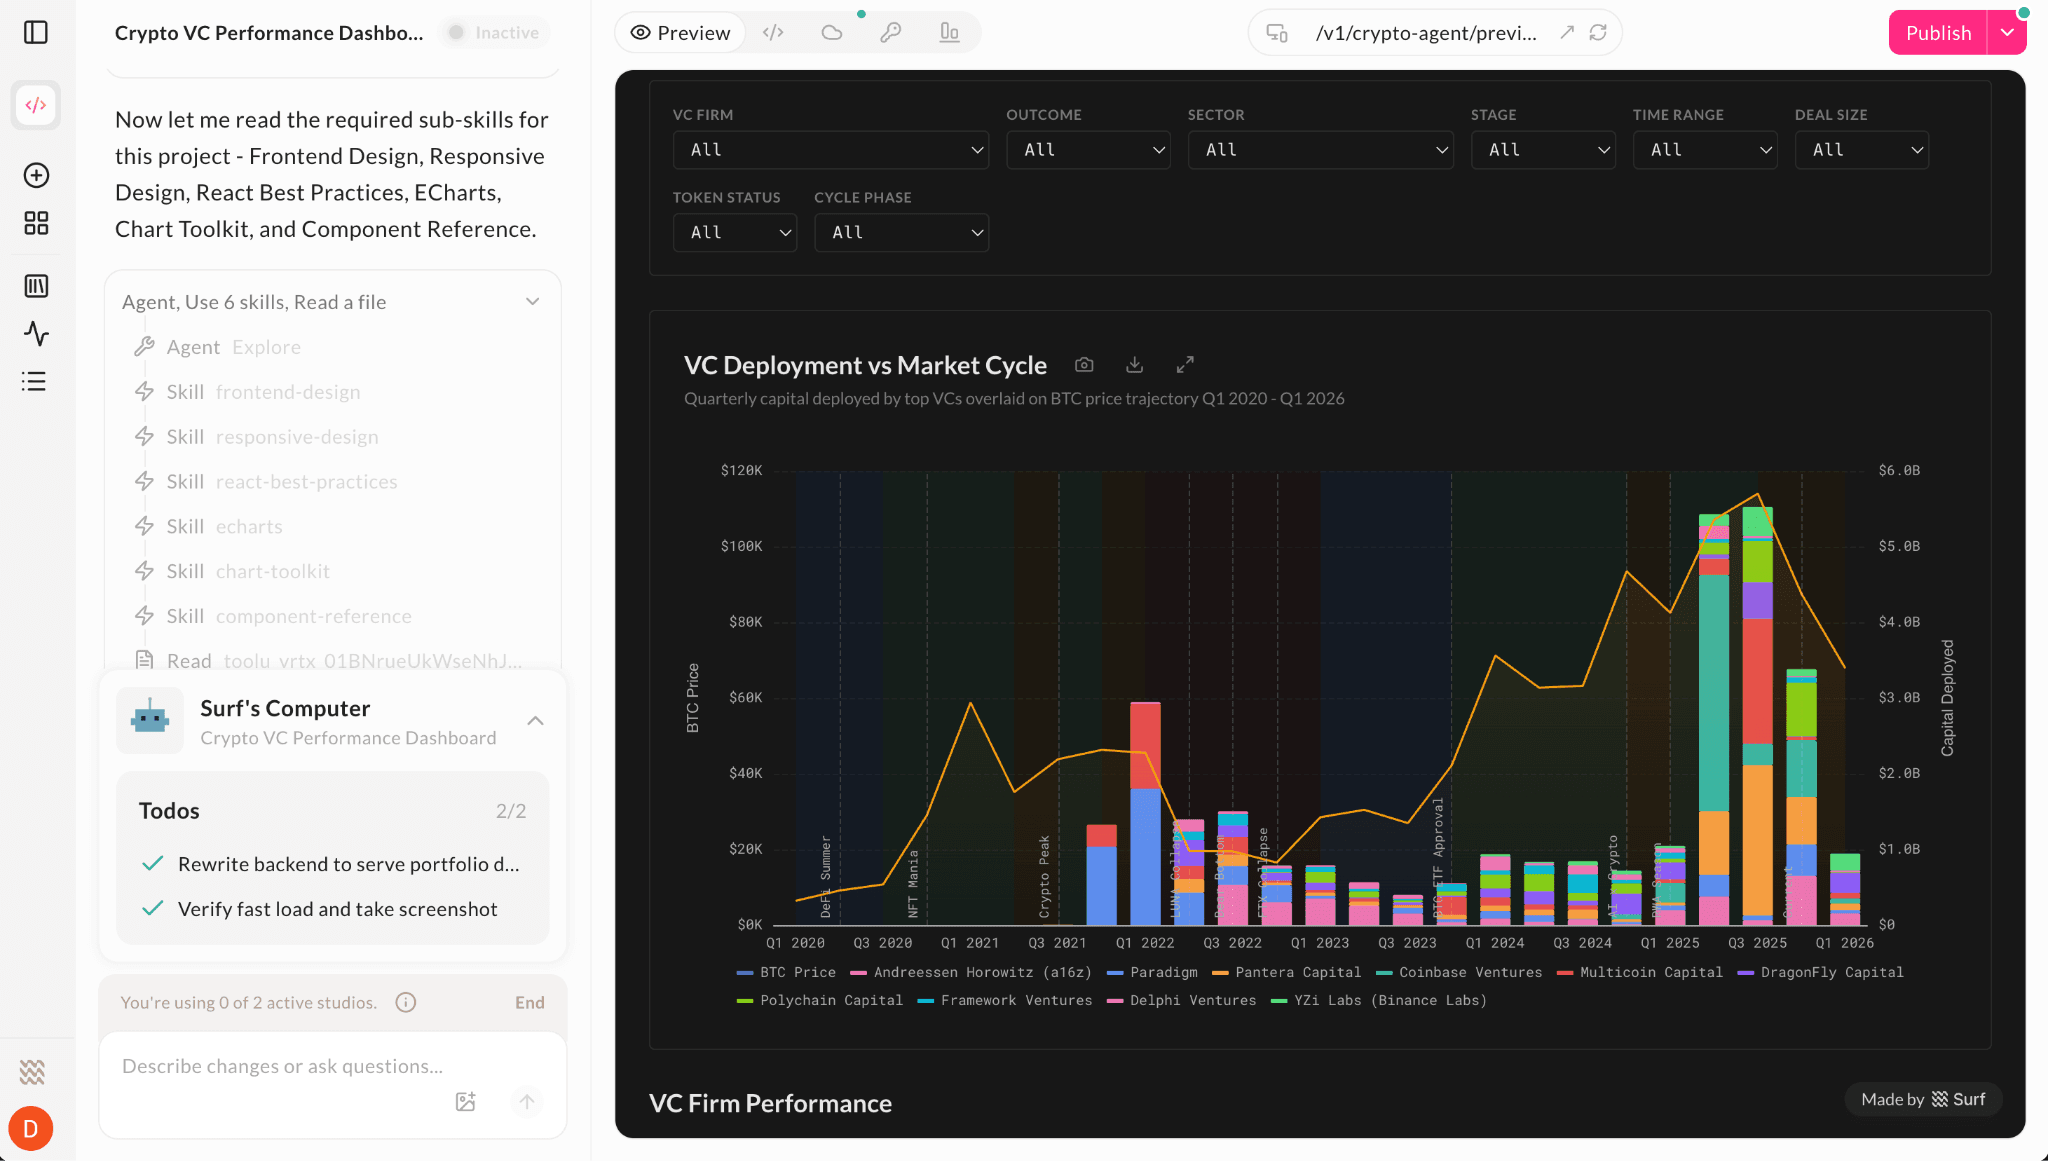Open the Deal Size dropdown
Image resolution: width=2048 pixels, height=1161 pixels.
coord(1862,150)
